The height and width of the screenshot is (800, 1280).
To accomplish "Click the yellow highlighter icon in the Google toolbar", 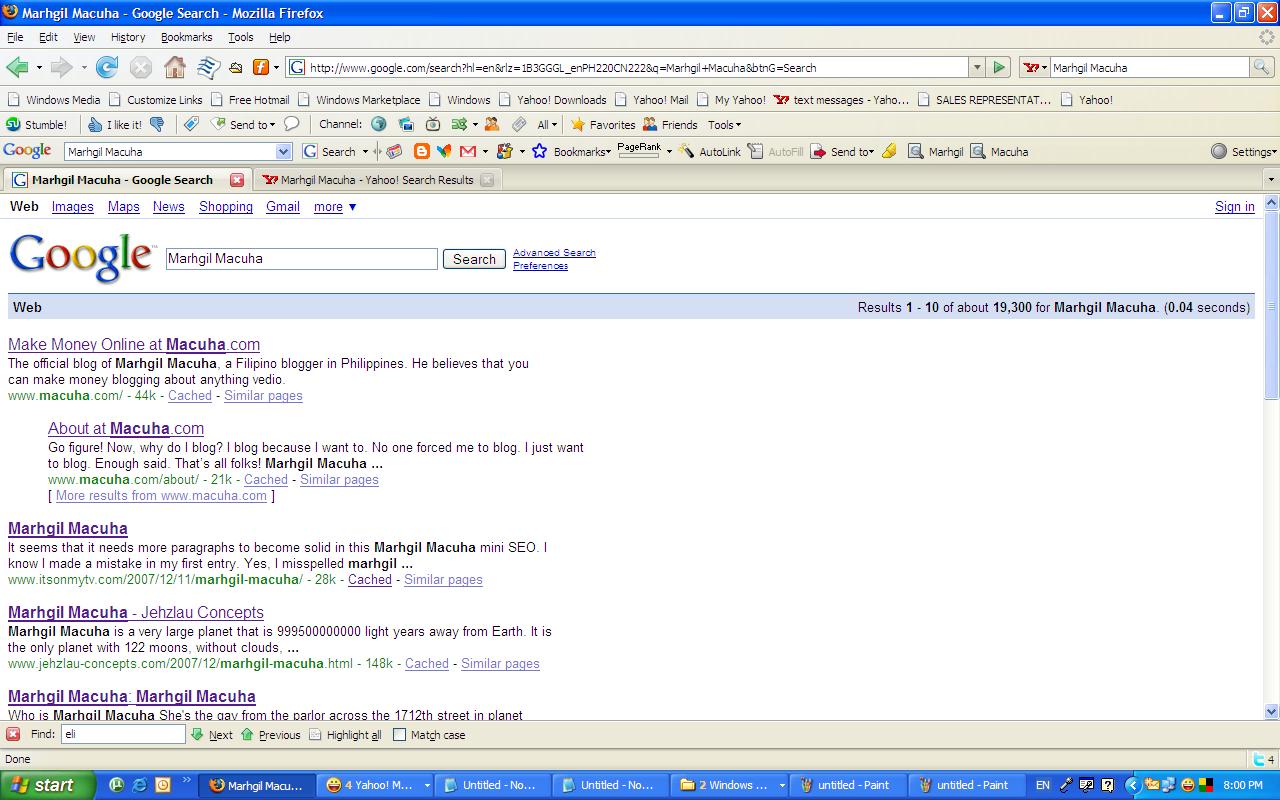I will (889, 151).
